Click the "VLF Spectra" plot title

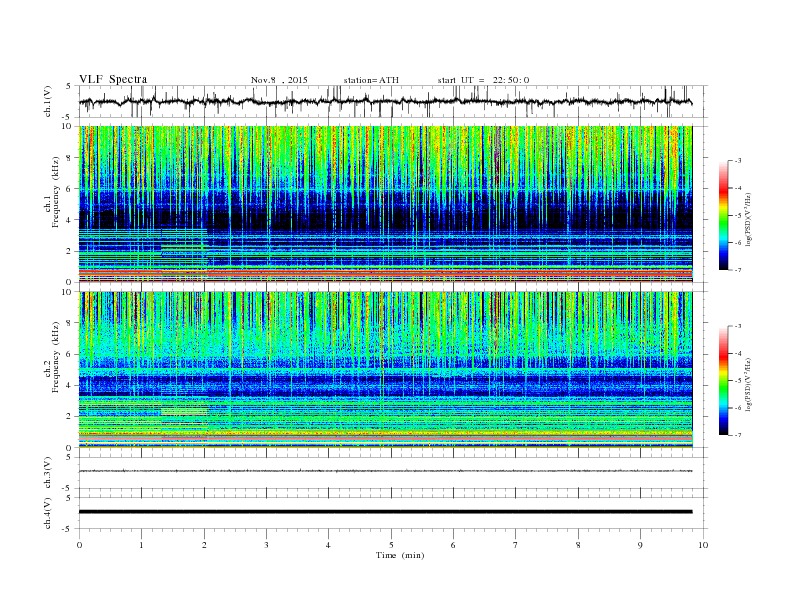click(113, 79)
